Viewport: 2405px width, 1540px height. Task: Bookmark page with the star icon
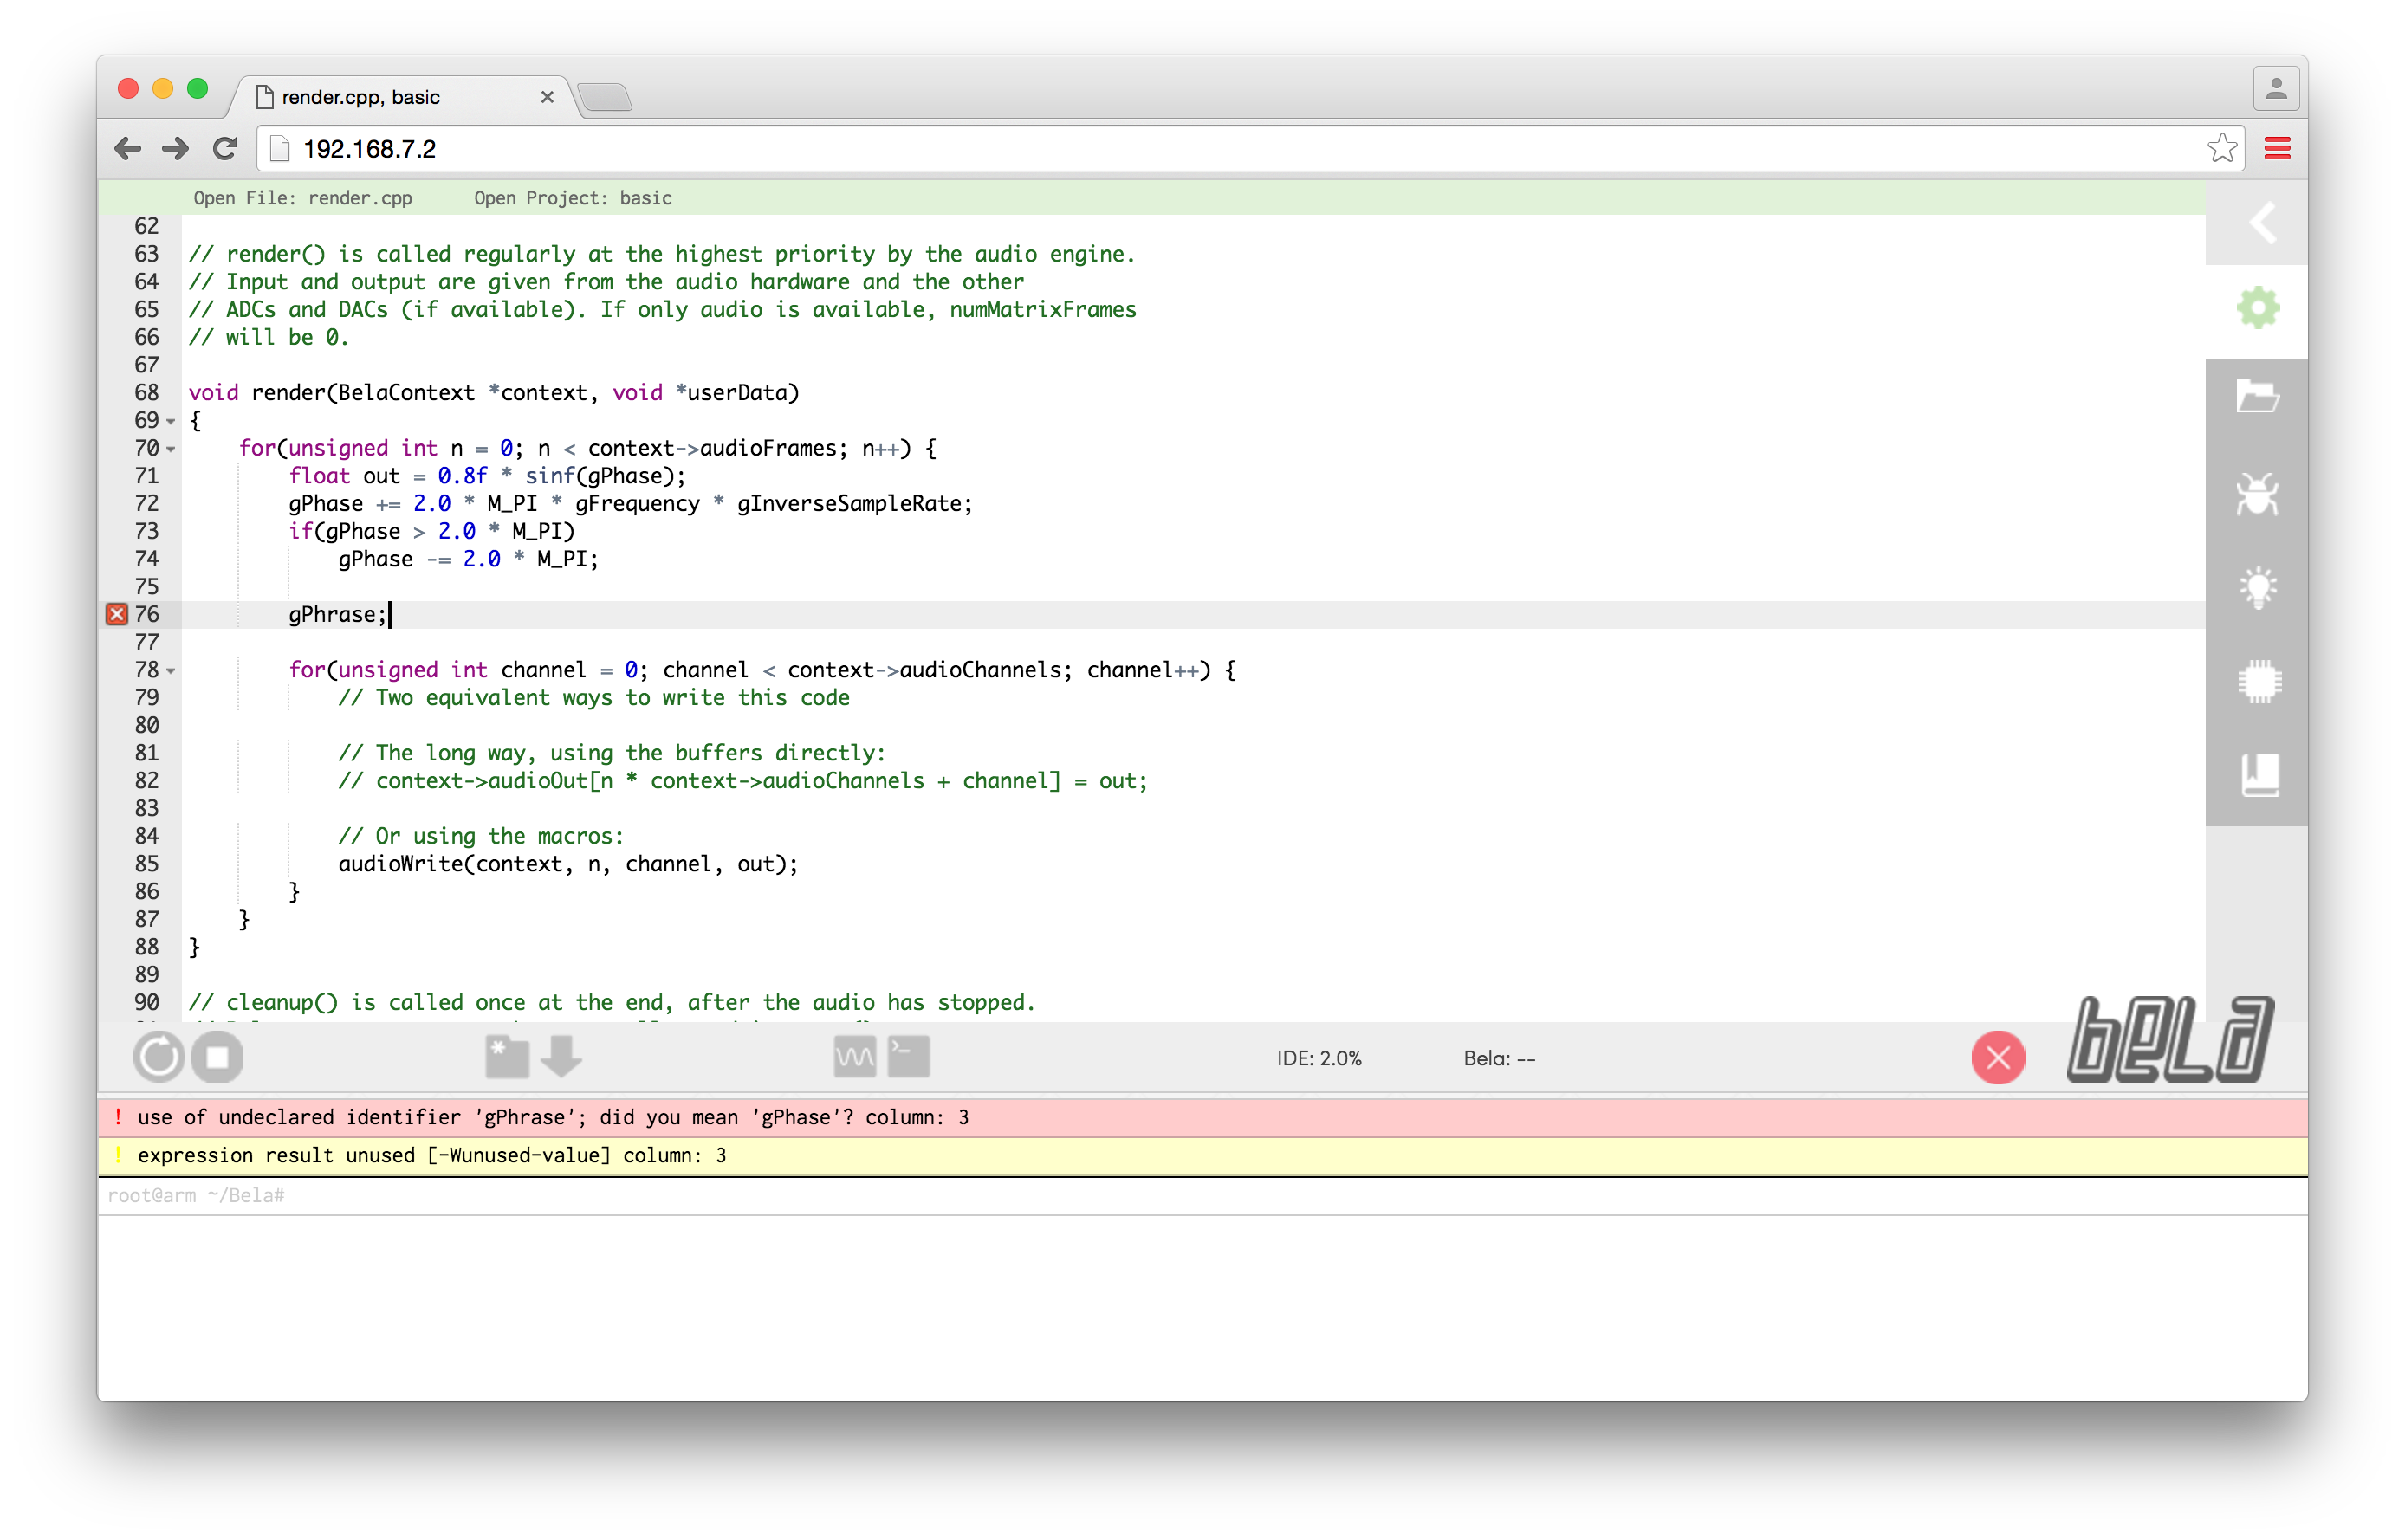click(2221, 149)
